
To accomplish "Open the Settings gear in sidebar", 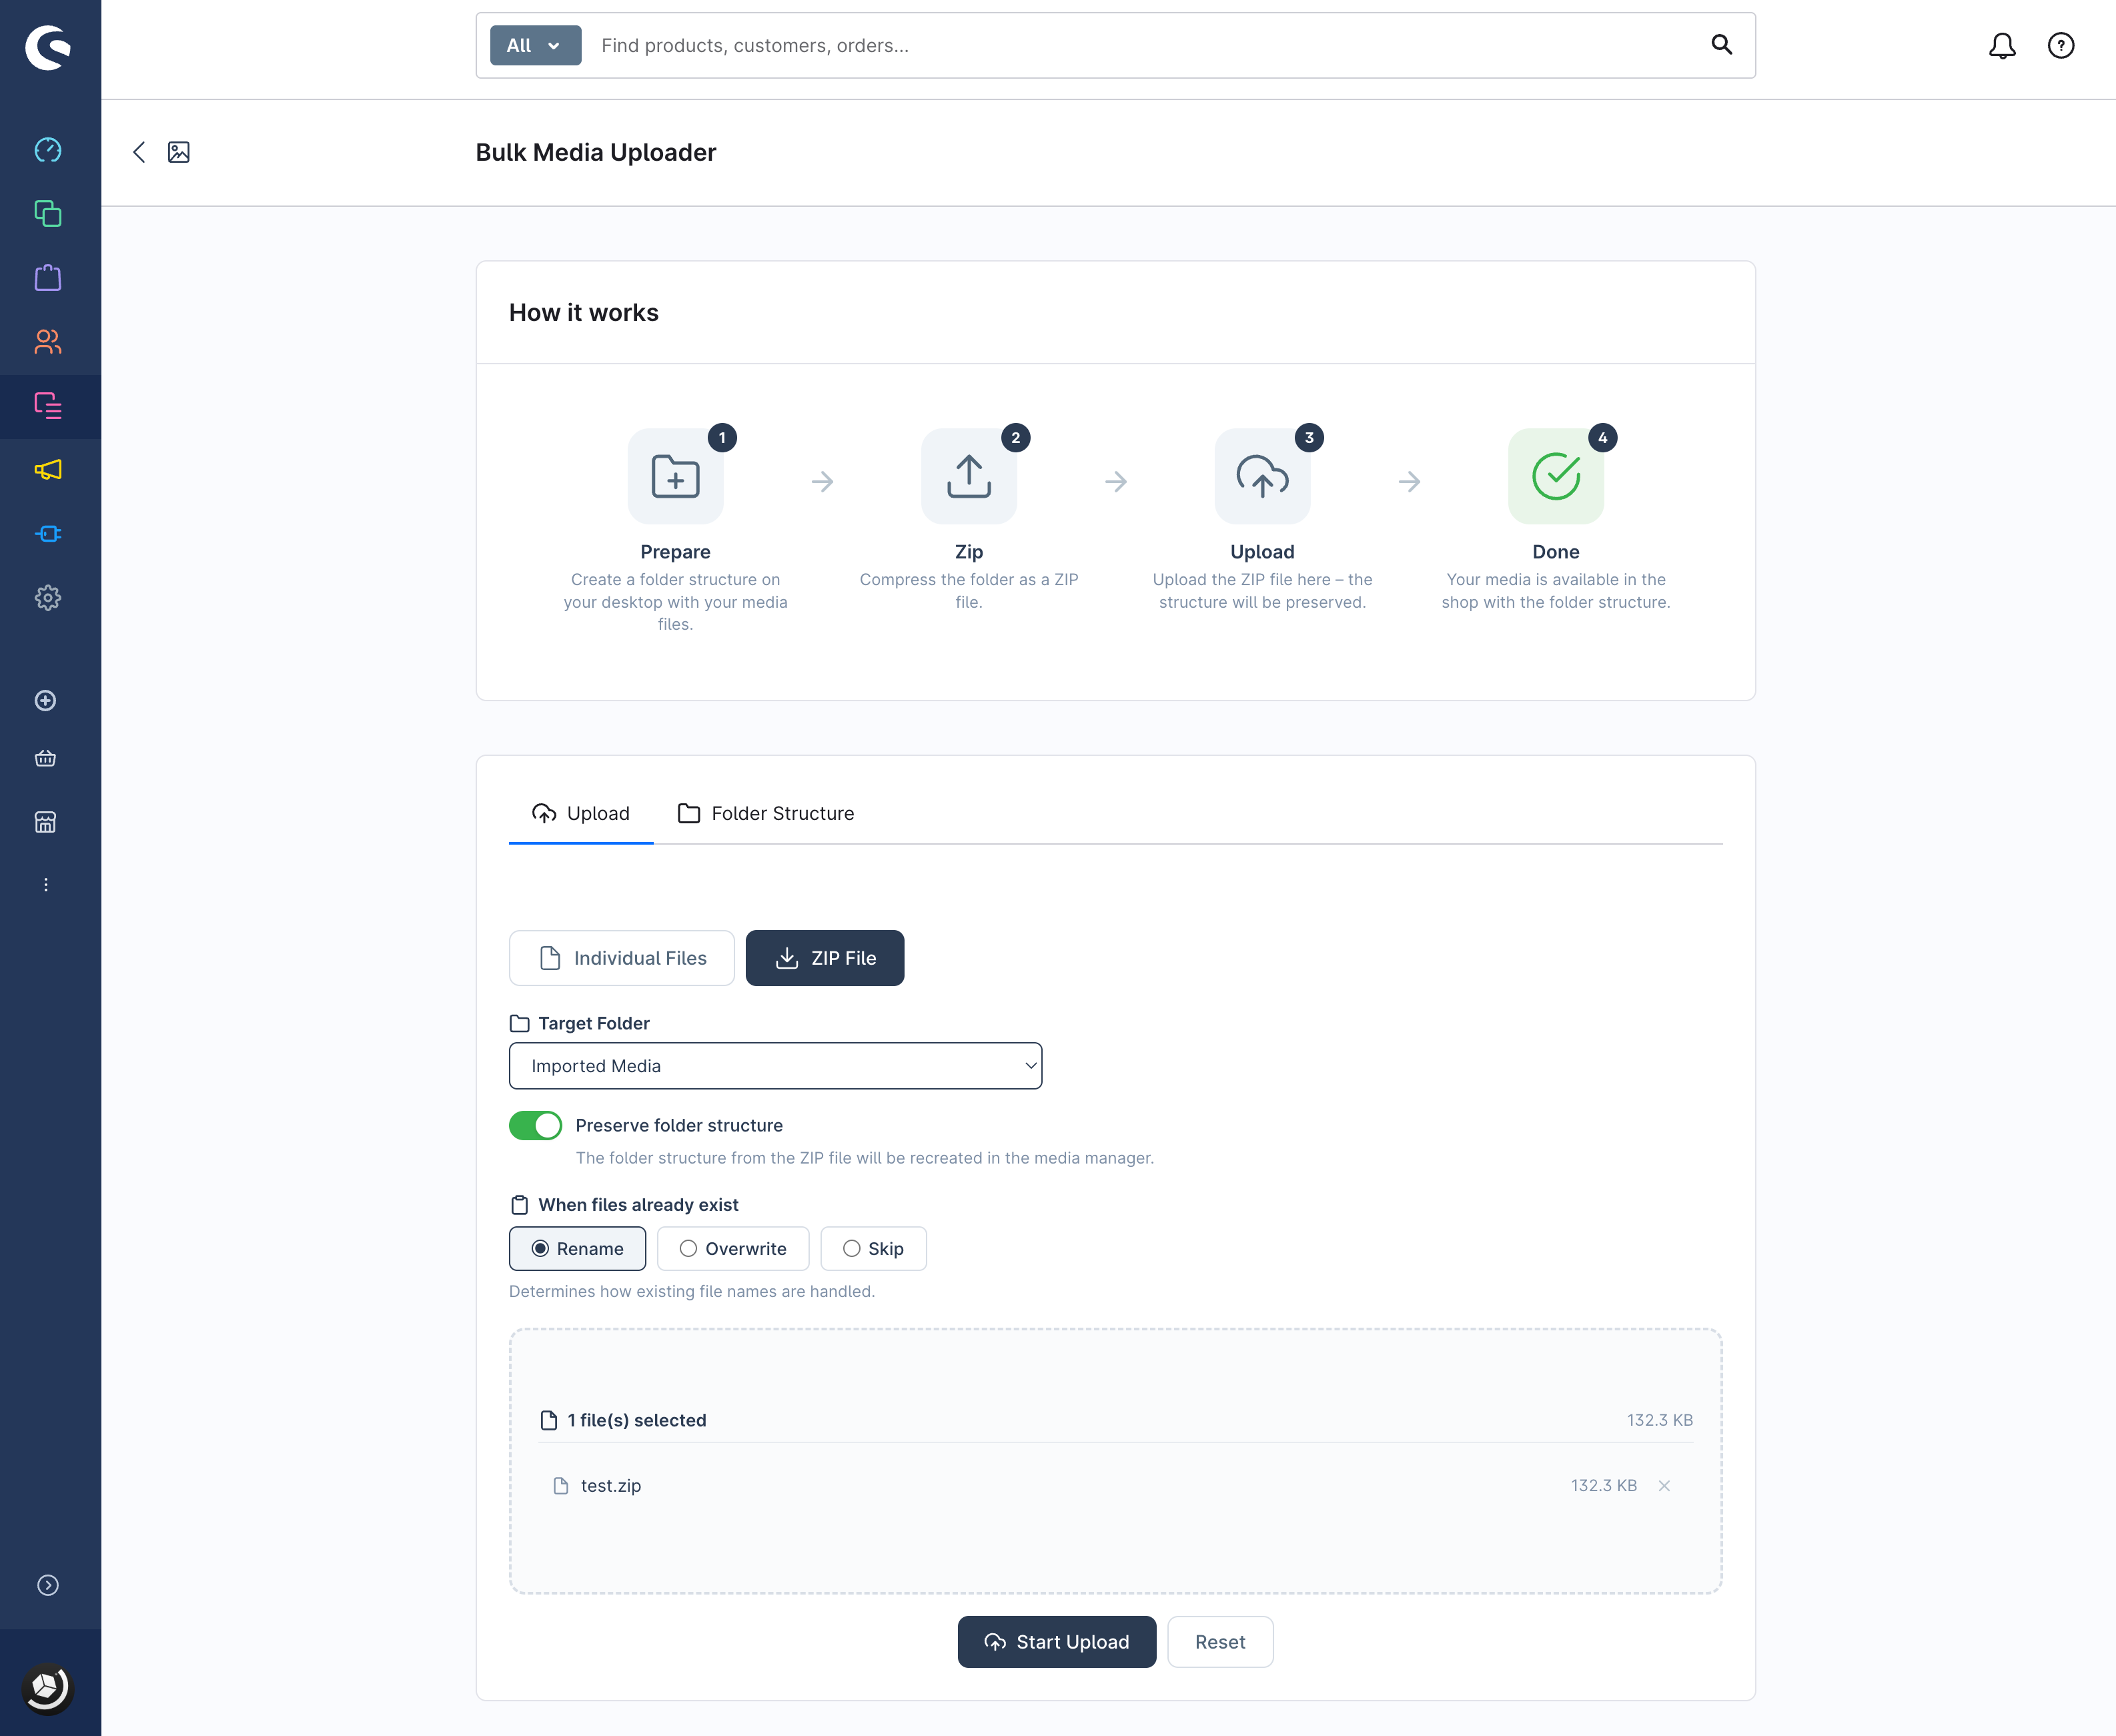I will (48, 598).
